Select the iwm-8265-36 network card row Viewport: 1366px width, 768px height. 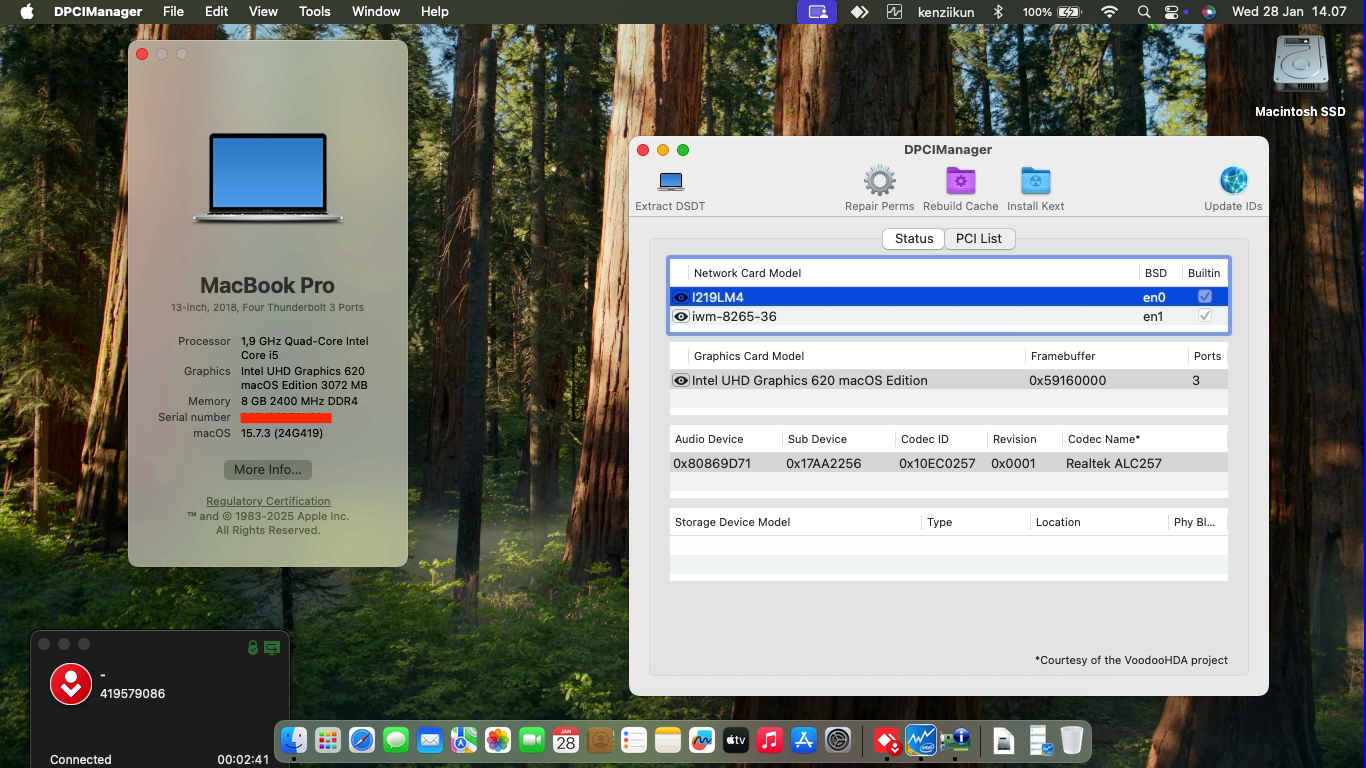coord(948,316)
